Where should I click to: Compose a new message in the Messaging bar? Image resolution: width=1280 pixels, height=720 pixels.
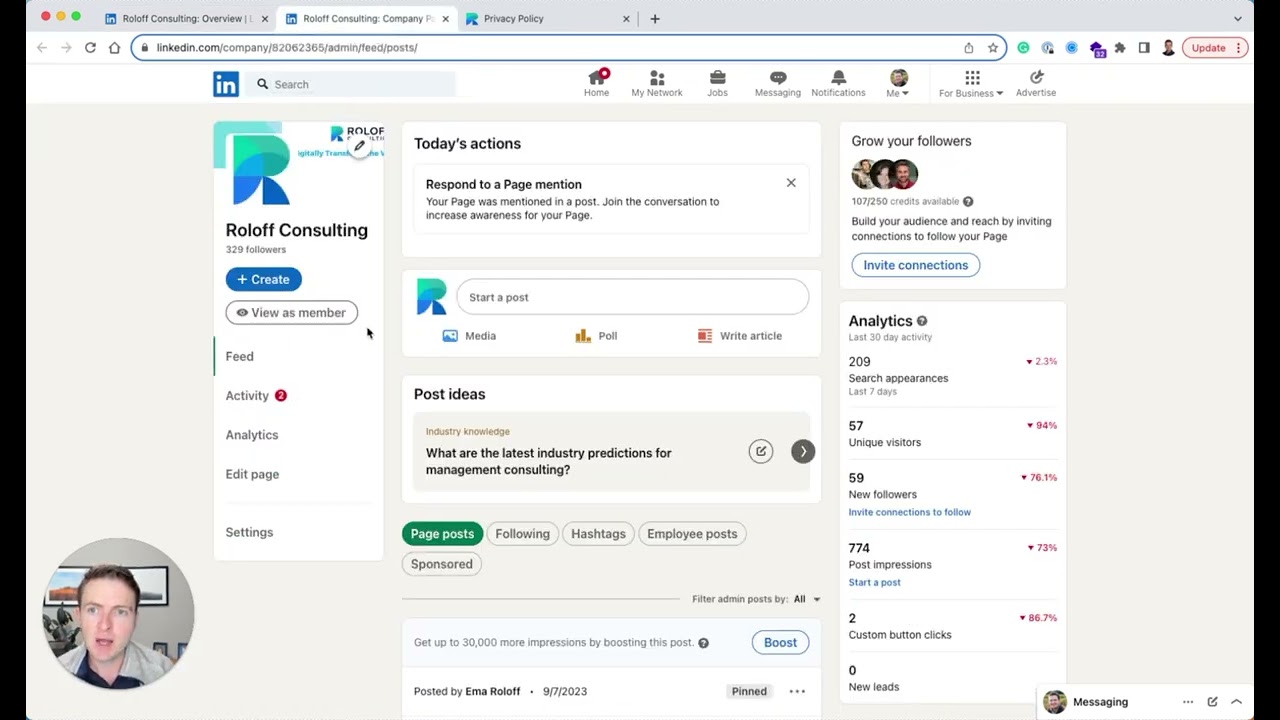1212,702
